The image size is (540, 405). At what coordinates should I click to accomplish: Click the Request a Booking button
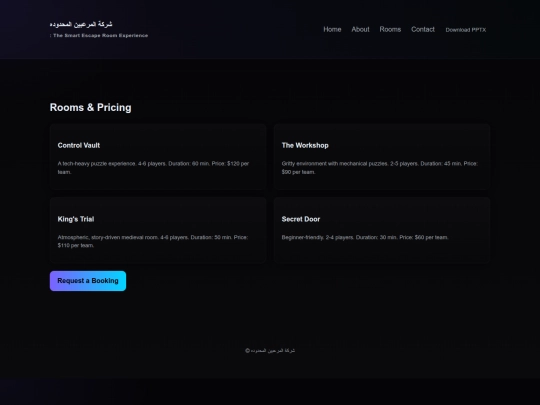click(88, 281)
